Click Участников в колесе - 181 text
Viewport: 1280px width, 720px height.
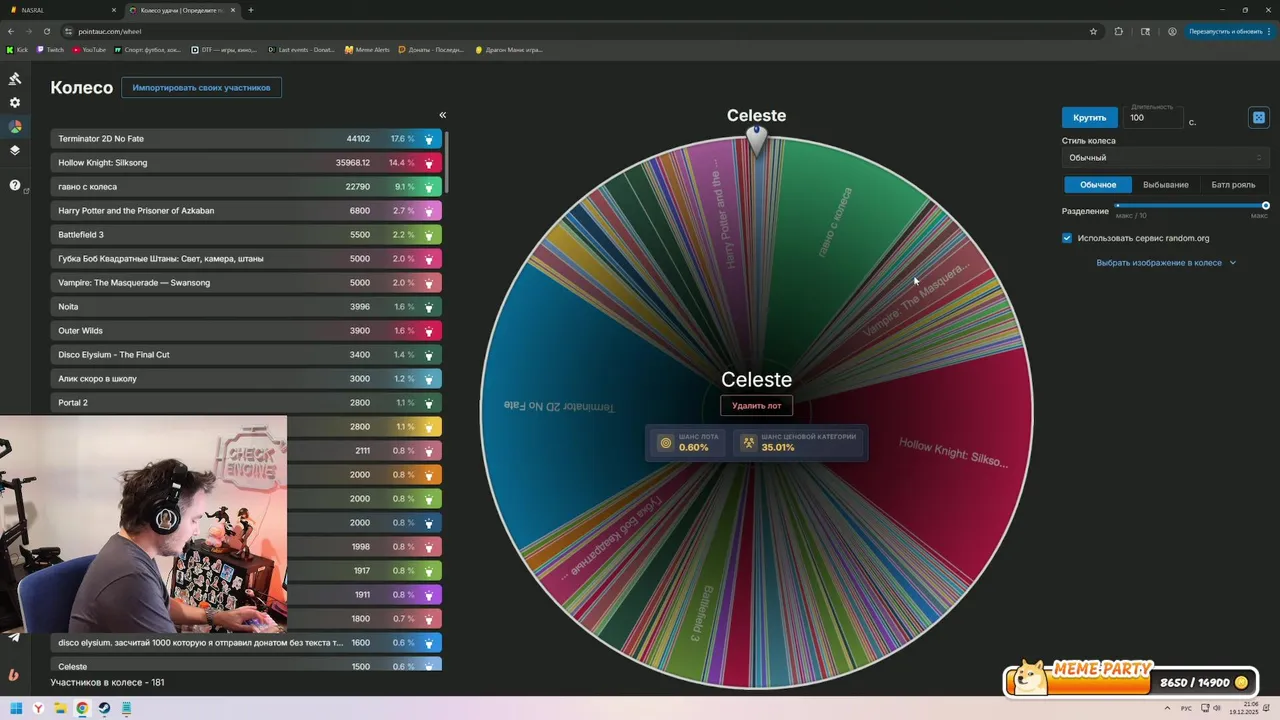pyautogui.click(x=108, y=683)
